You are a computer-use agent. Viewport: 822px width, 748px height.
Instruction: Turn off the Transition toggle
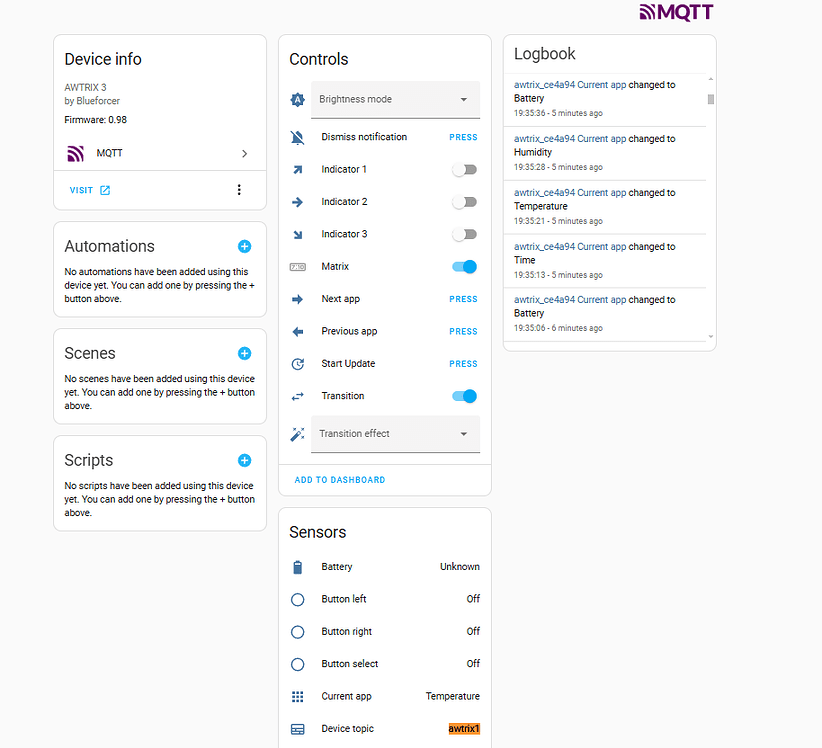(463, 396)
